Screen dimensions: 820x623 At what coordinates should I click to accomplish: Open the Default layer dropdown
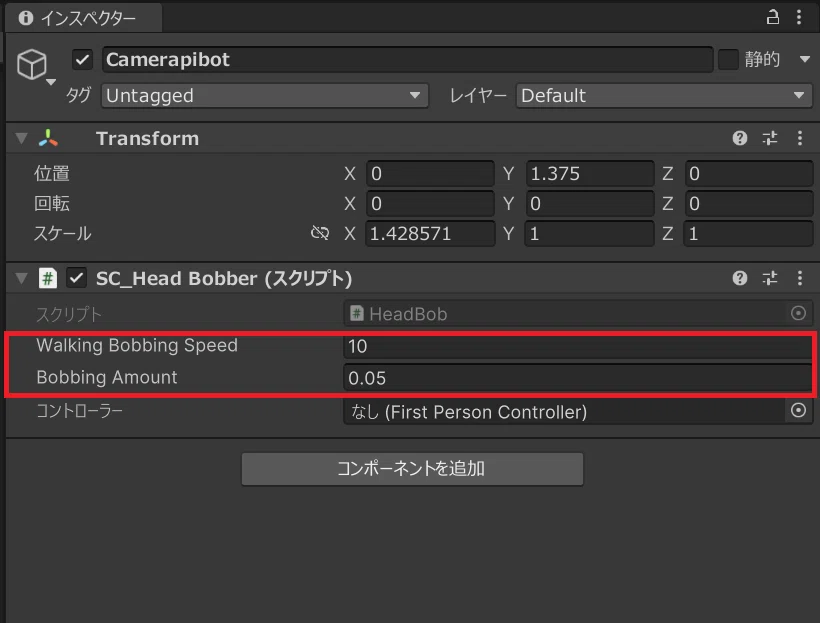pyautogui.click(x=664, y=96)
